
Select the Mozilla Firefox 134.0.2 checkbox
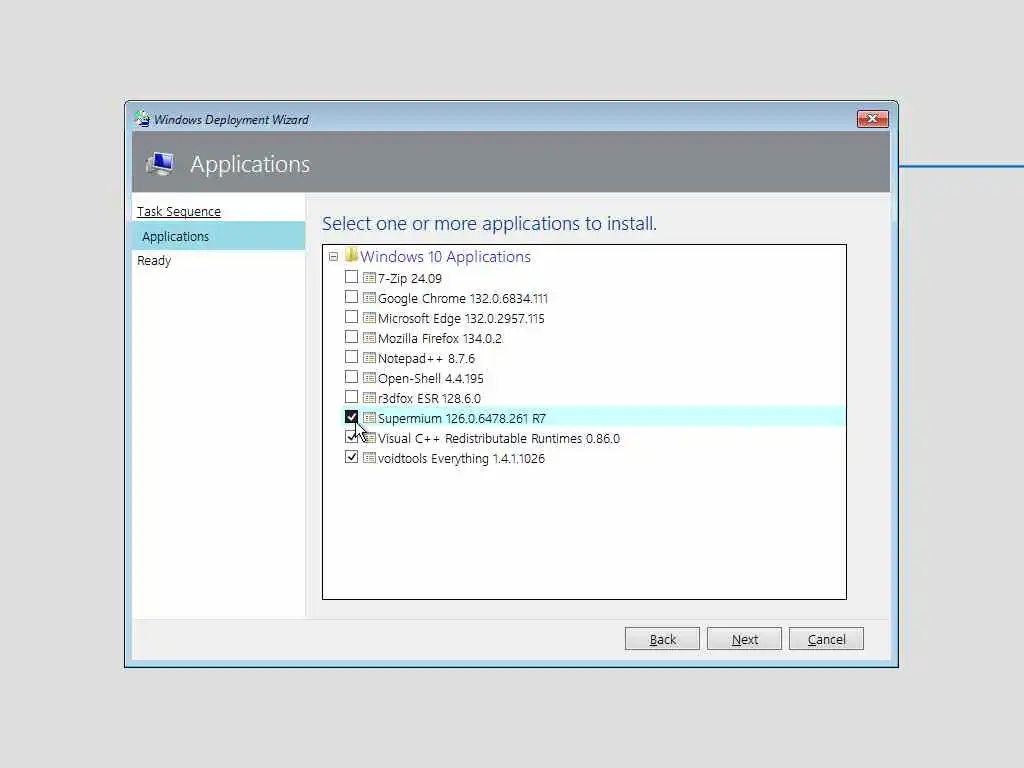coord(351,337)
